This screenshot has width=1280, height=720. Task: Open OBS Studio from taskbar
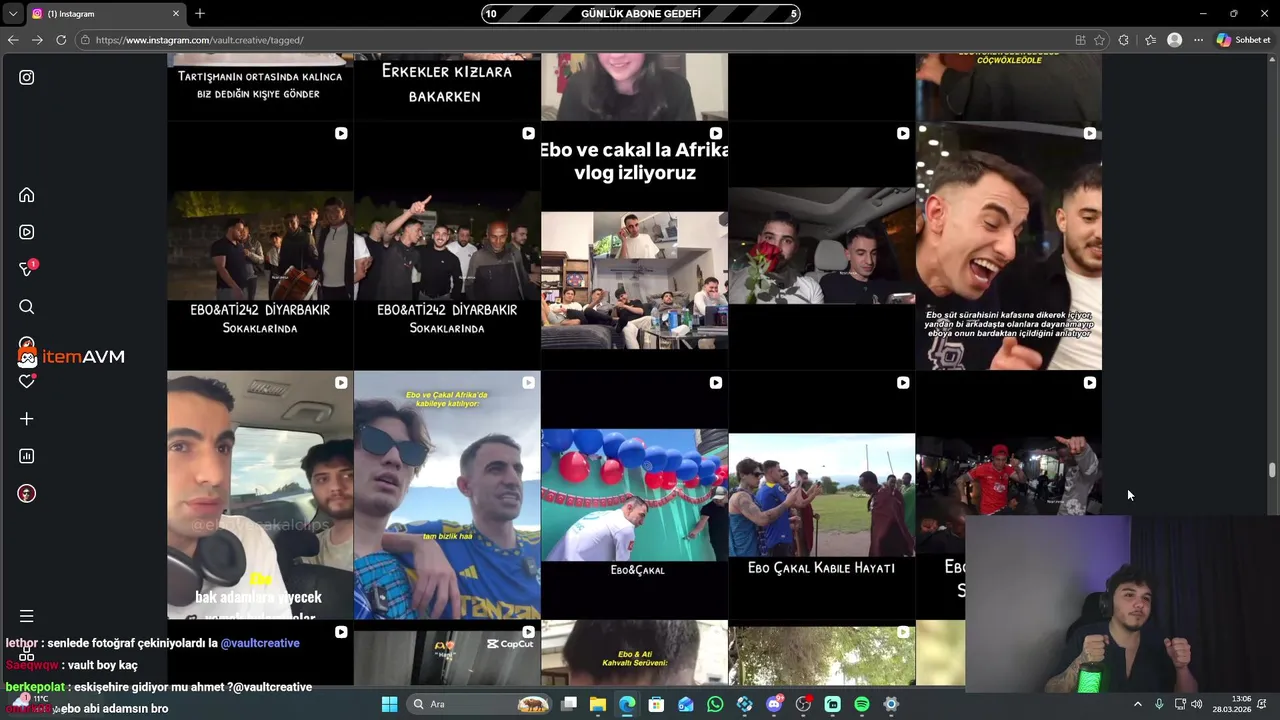click(803, 704)
